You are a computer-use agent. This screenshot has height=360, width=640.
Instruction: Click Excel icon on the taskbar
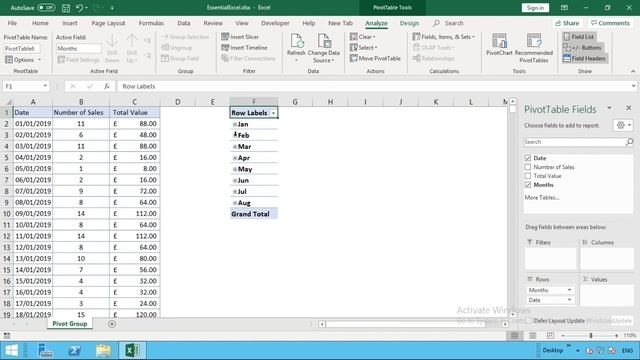pyautogui.click(x=132, y=350)
